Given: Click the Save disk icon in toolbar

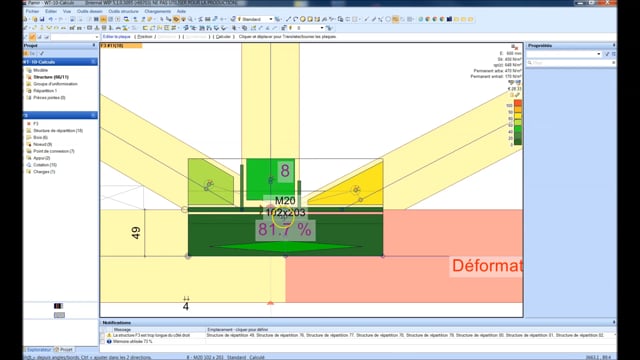Looking at the screenshot, I should [42, 19].
